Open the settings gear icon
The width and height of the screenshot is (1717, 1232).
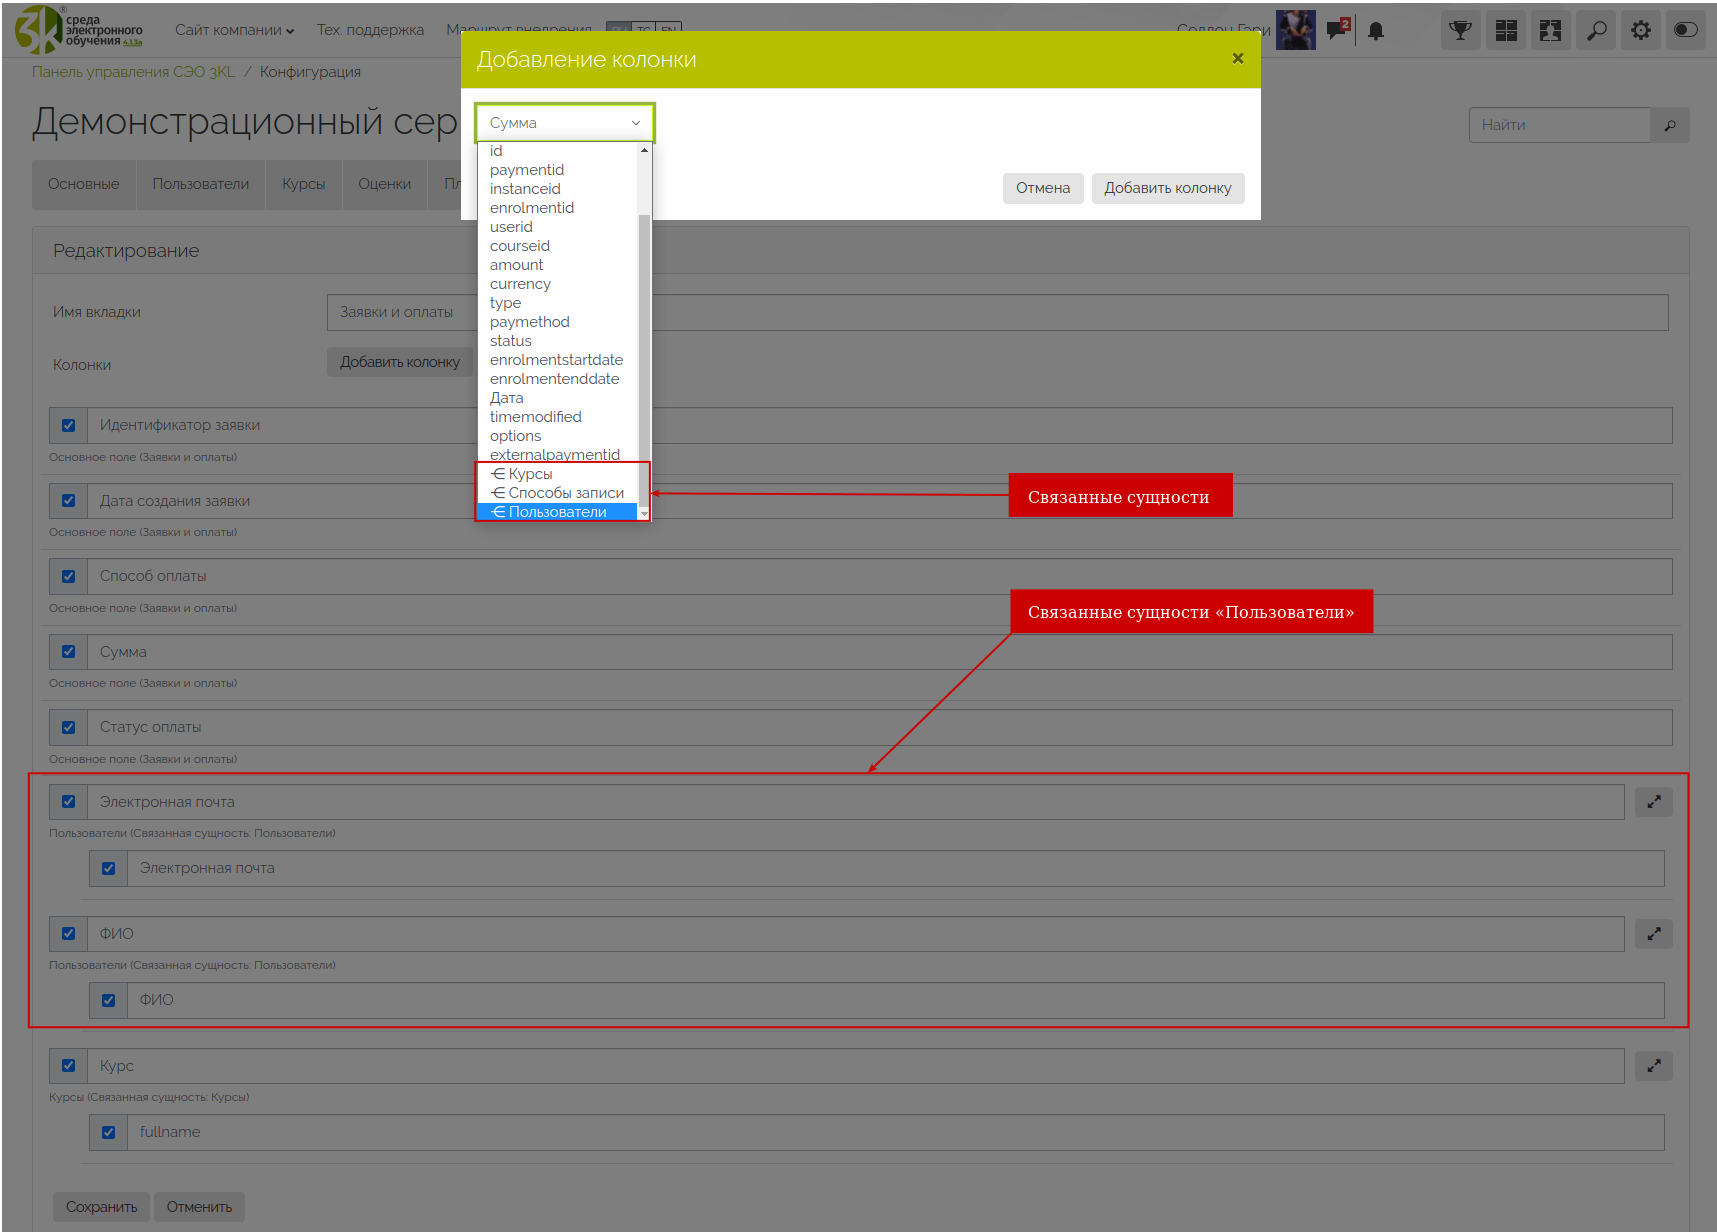tap(1641, 30)
